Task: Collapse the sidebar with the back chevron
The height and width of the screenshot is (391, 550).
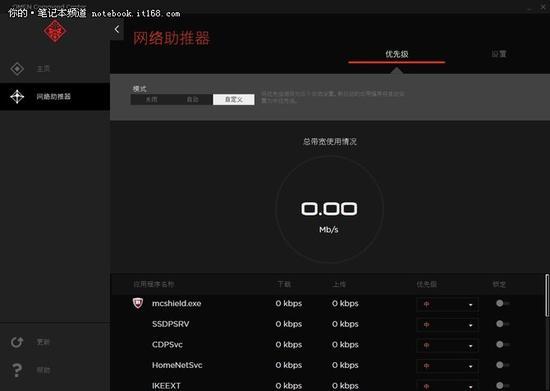Action: coord(117,29)
